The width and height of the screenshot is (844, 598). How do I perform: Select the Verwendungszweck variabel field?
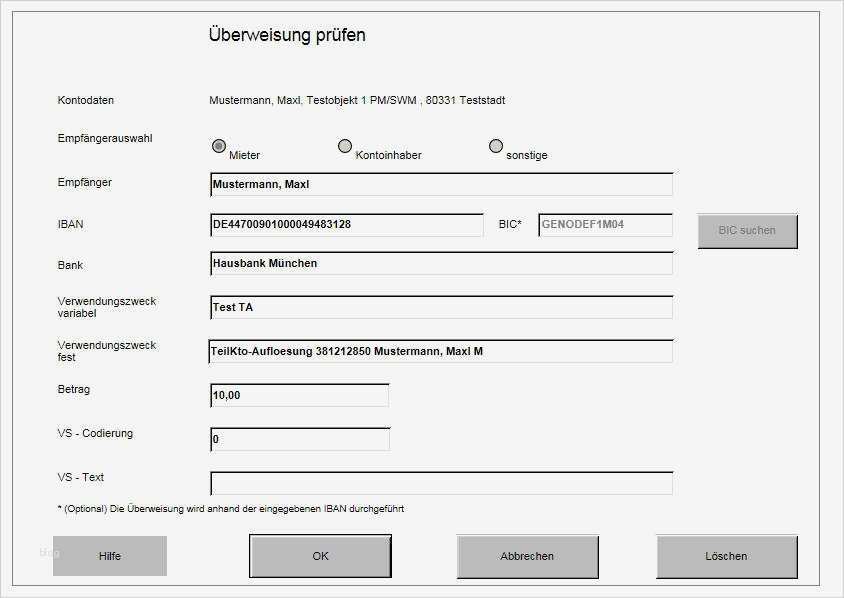pos(440,307)
